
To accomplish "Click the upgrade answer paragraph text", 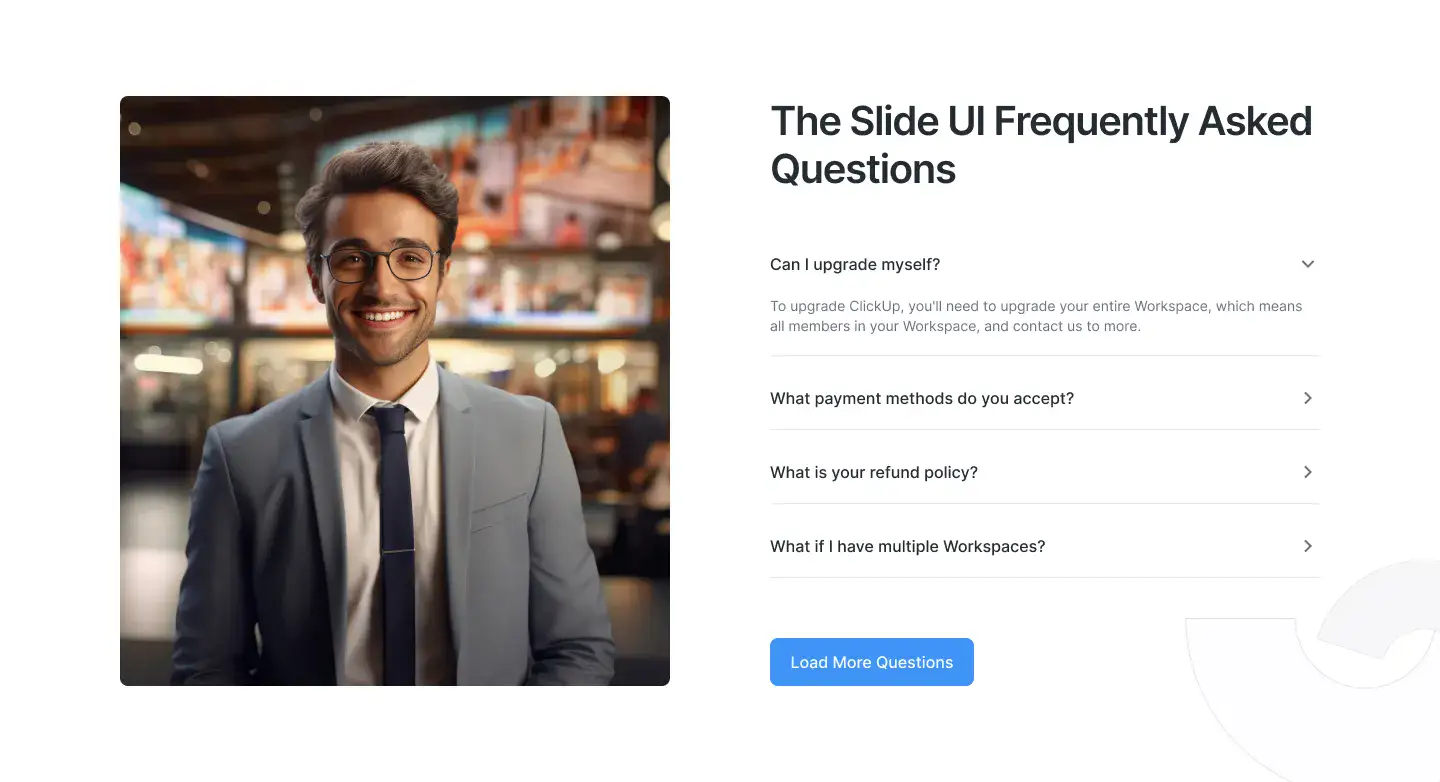I will pyautogui.click(x=1036, y=316).
